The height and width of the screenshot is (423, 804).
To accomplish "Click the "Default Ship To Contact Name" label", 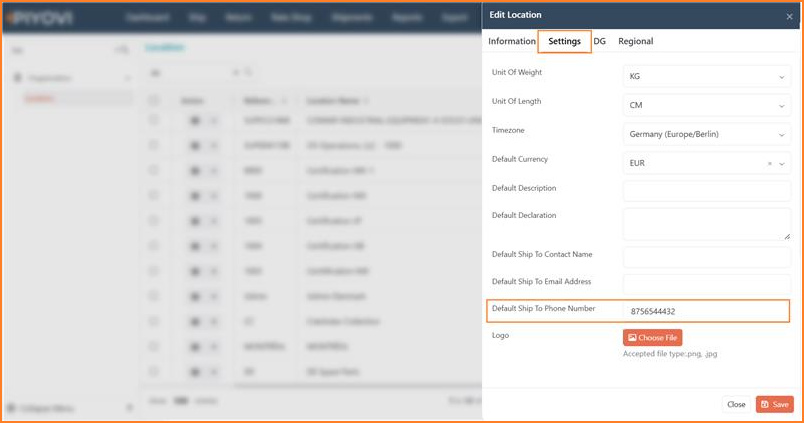I will tap(542, 254).
